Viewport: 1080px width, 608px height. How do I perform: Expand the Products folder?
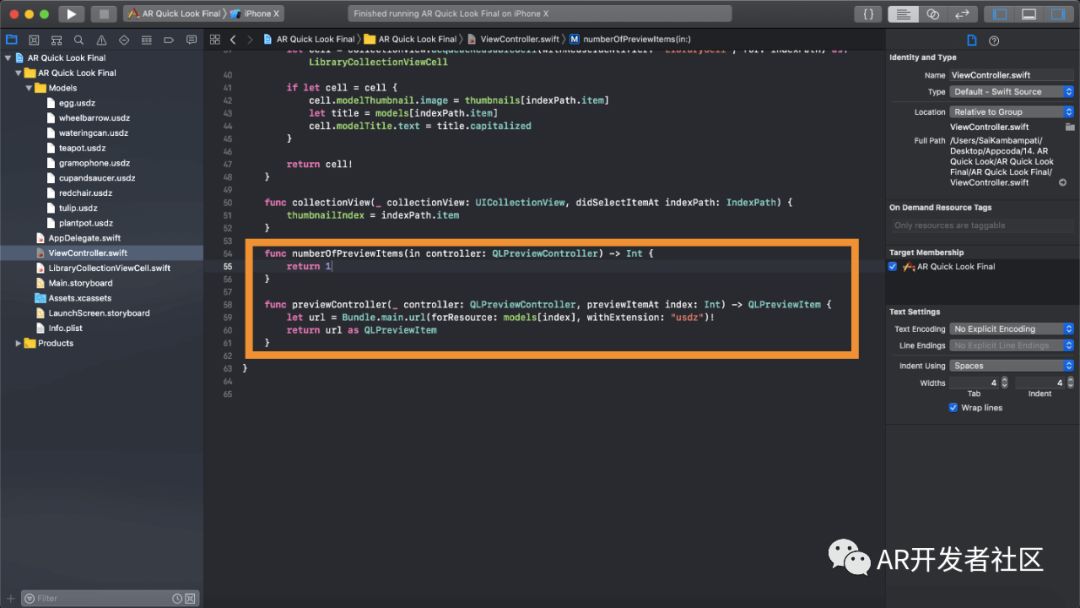(x=19, y=343)
